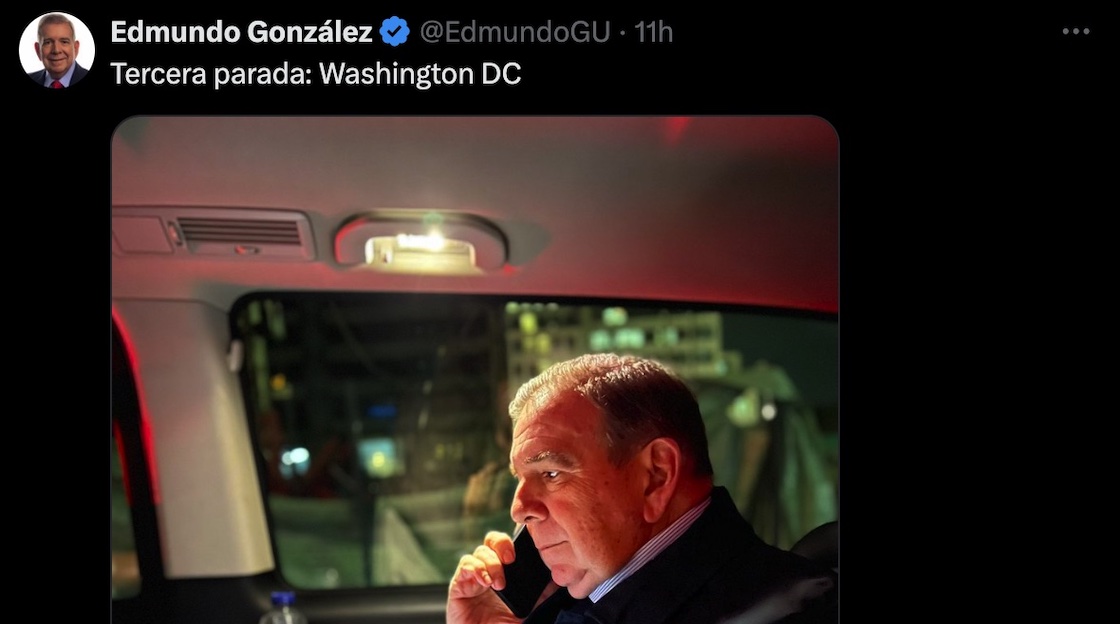1120x624 pixels.
Task: Click the display name Edmundo González
Action: (241, 32)
